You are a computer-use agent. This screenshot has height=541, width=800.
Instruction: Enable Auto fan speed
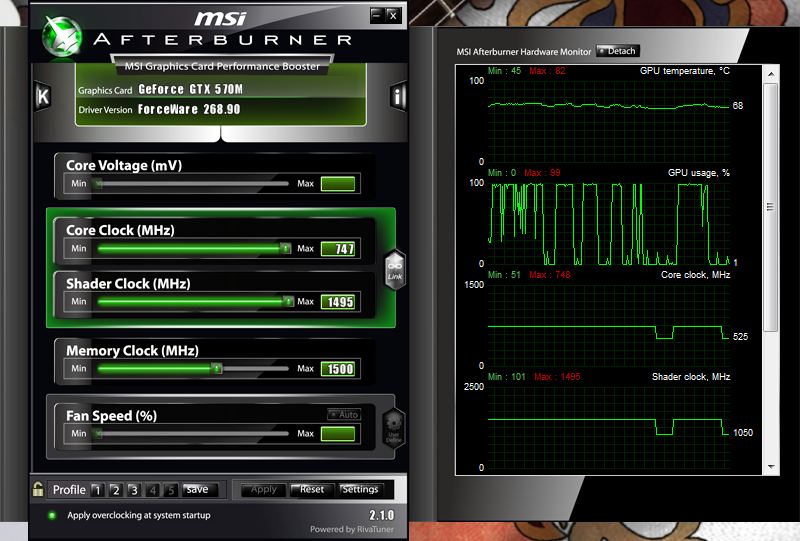coord(344,414)
